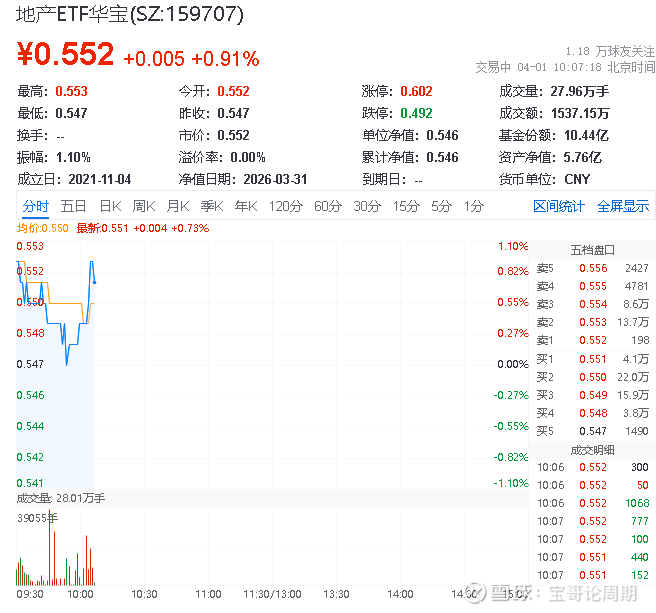The width and height of the screenshot is (656, 613).
Task: Select the 30分 interval tab
Action: point(367,206)
